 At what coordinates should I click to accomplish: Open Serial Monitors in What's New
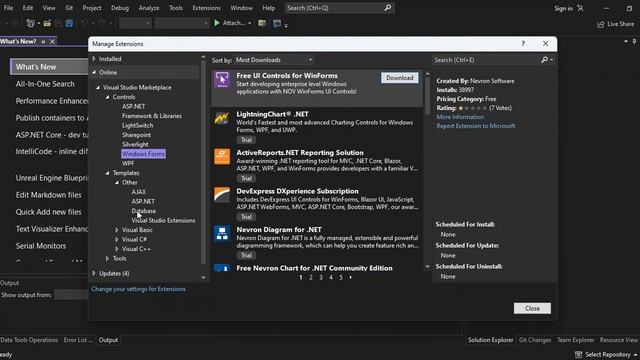pos(41,246)
